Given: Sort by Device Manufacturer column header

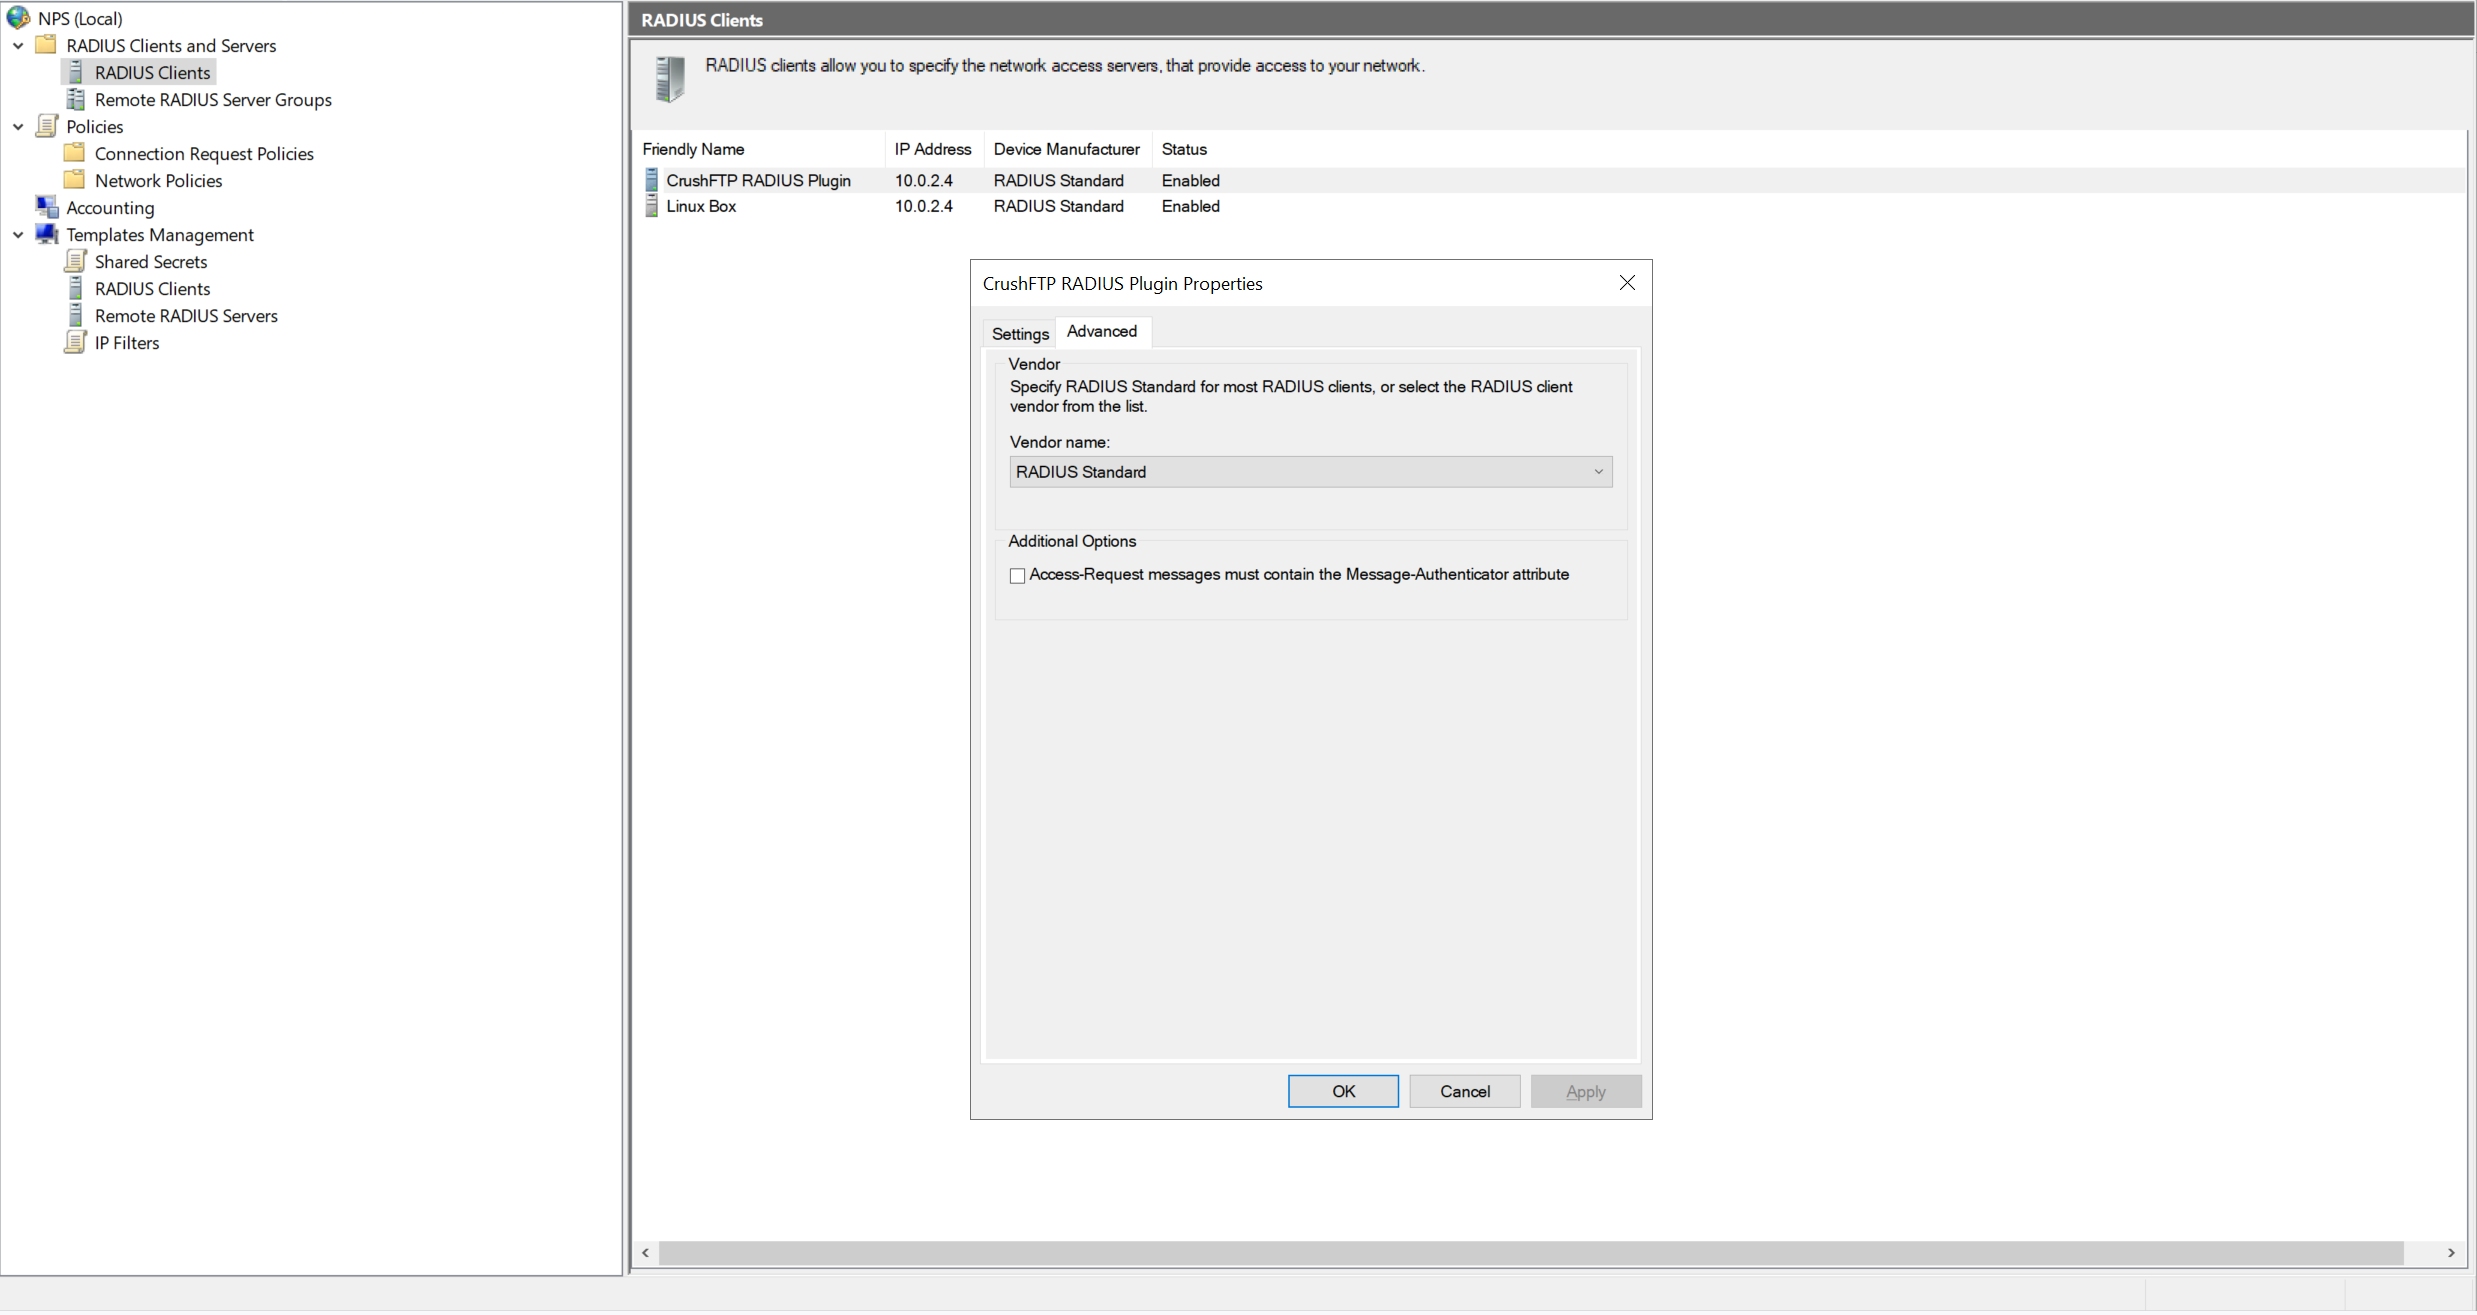Looking at the screenshot, I should coord(1066,149).
